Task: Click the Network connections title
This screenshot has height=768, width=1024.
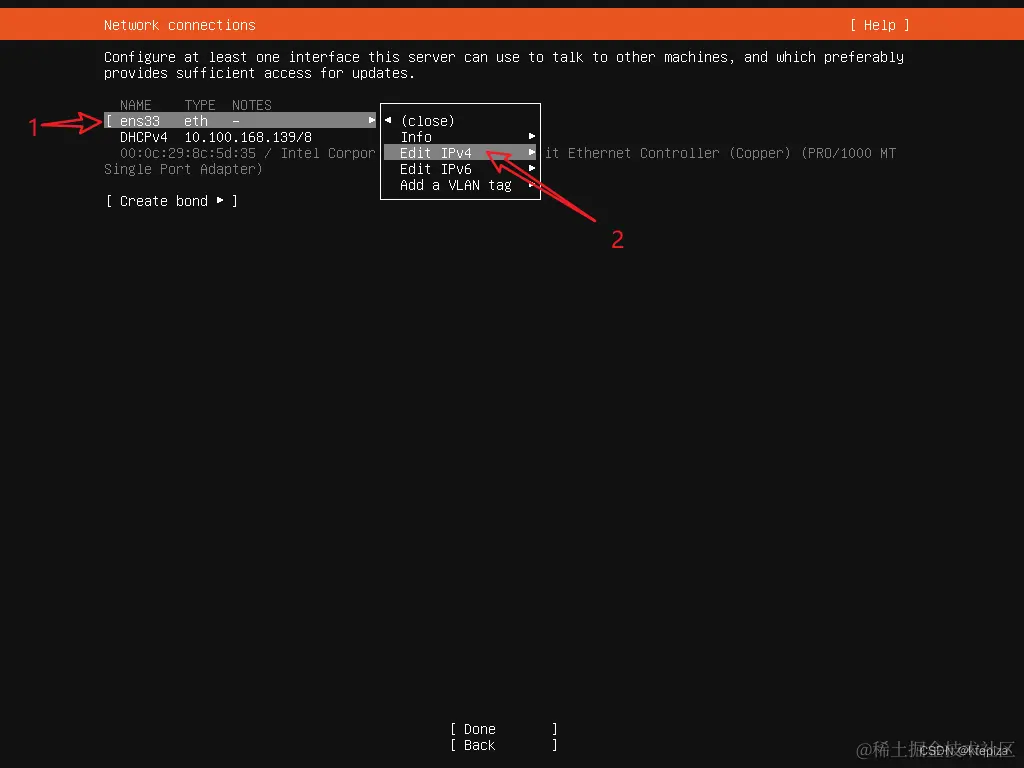Action: 180,25
